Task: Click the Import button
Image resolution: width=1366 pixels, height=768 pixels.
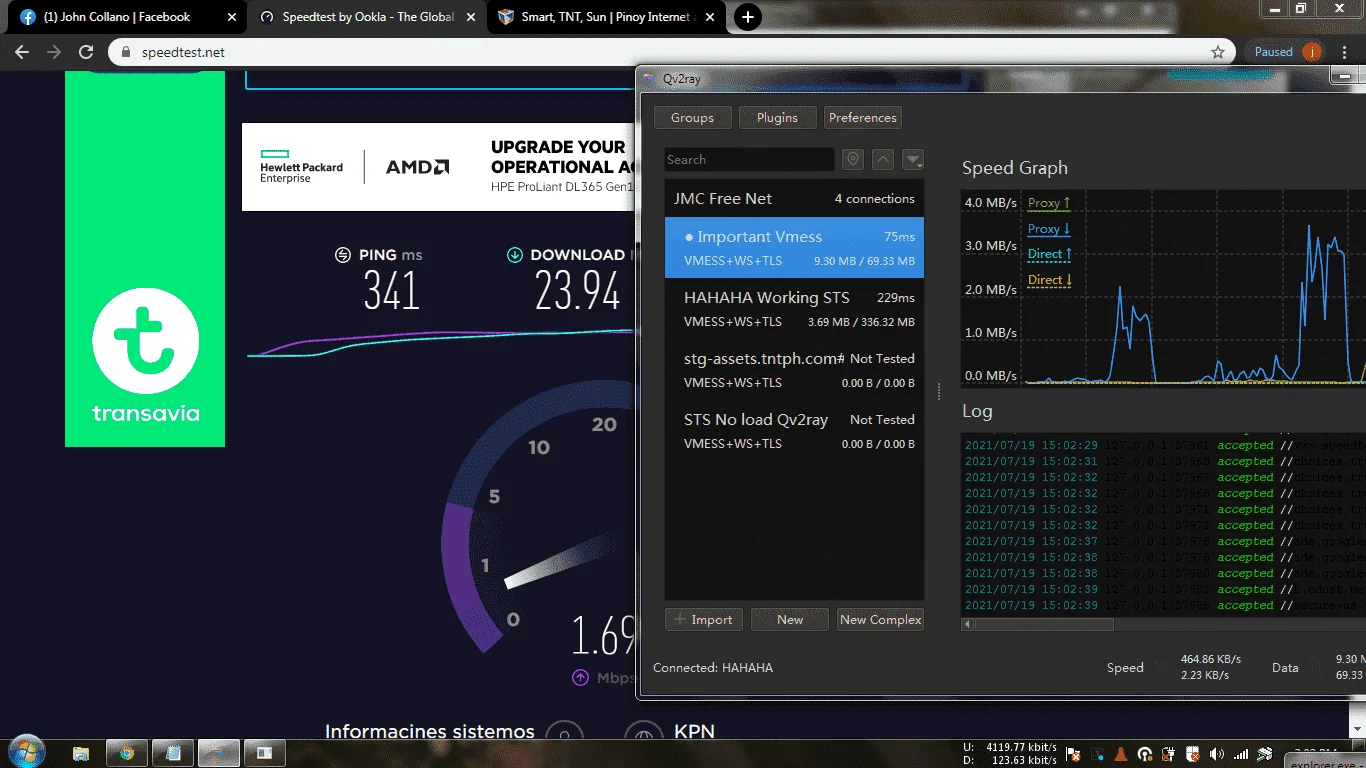Action: pyautogui.click(x=704, y=619)
